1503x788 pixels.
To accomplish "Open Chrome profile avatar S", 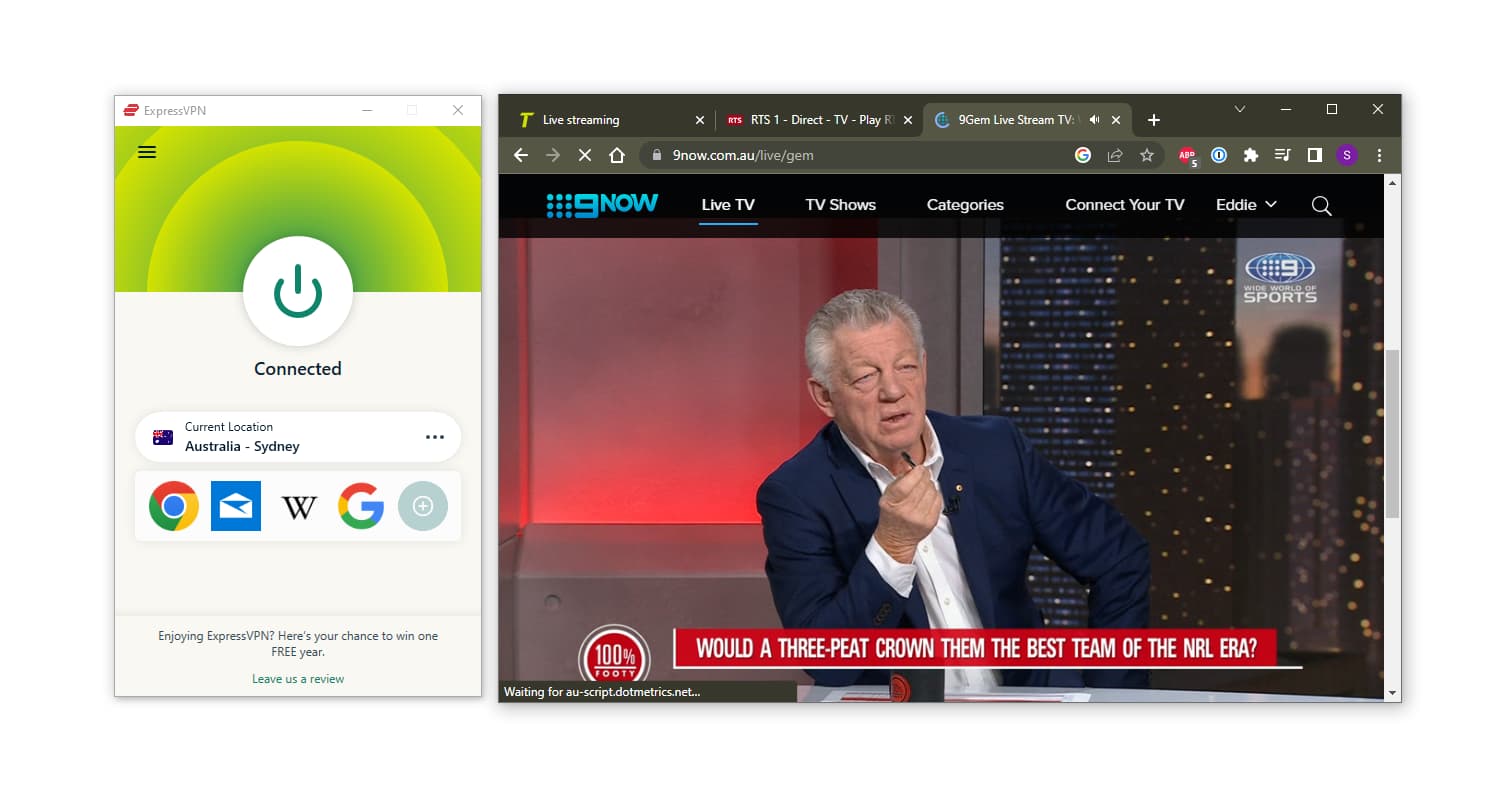I will coord(1347,155).
